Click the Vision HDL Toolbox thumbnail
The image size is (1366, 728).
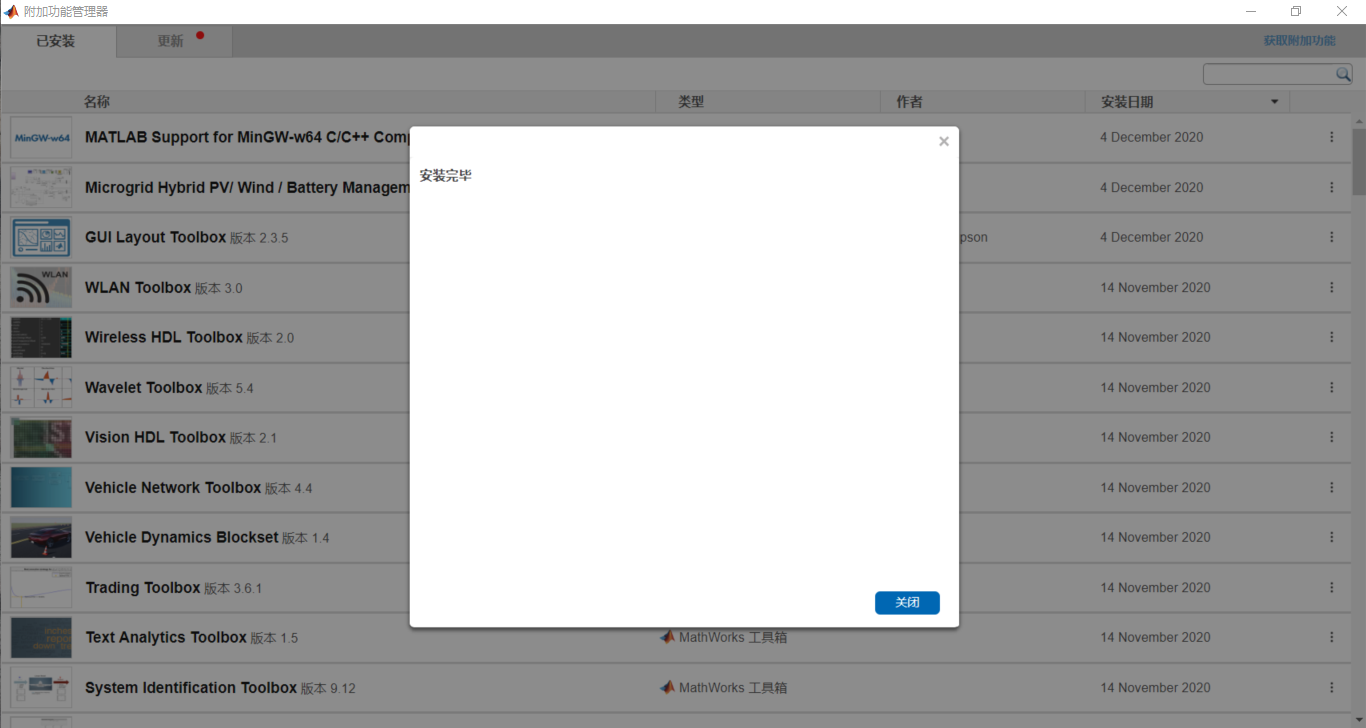point(41,437)
